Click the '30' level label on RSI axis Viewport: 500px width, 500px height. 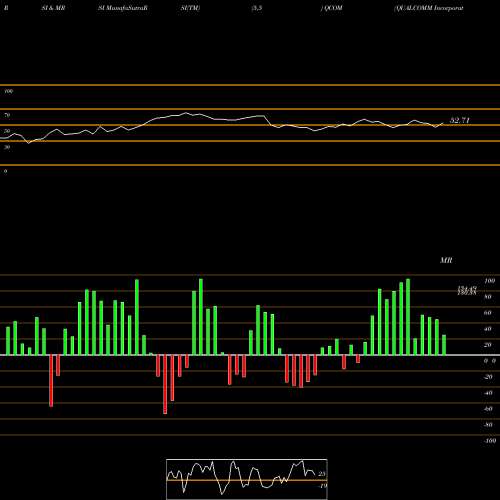coord(7,147)
